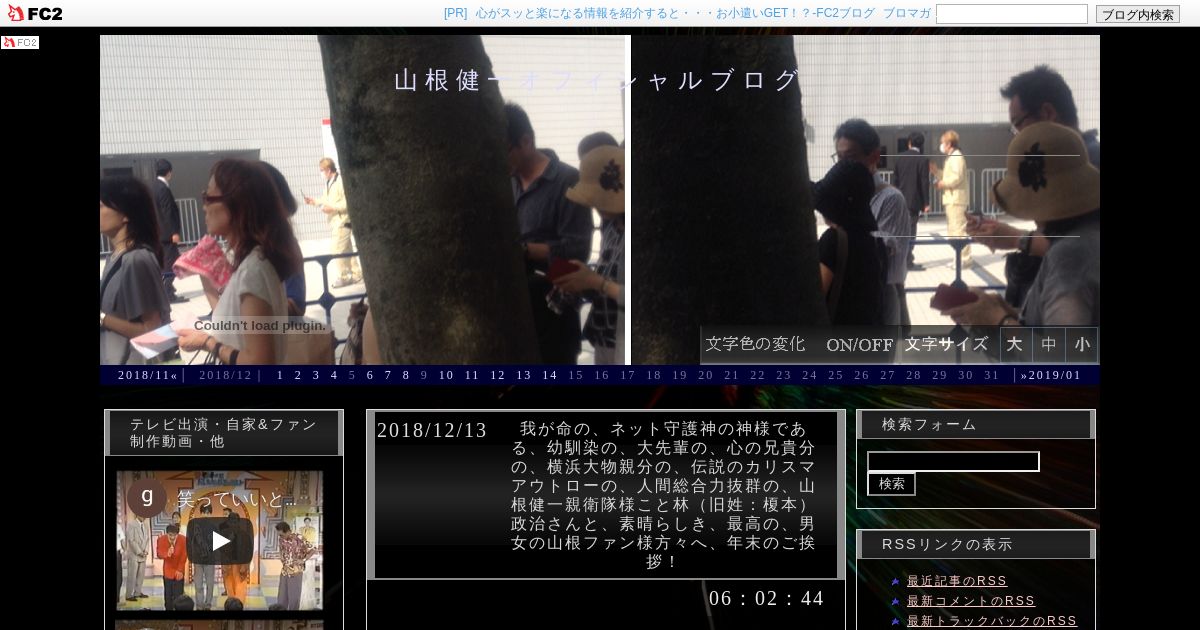Image resolution: width=1200 pixels, height=630 pixels.
Task: Open calendar day 3
Action: (x=316, y=375)
